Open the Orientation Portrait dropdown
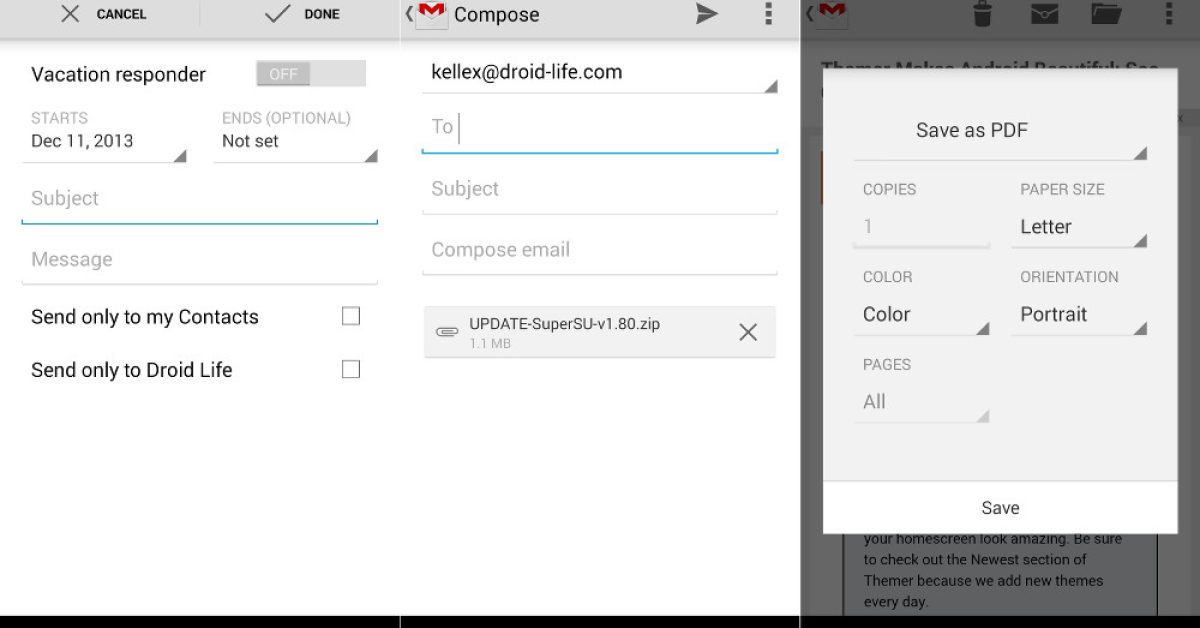 coord(1080,314)
